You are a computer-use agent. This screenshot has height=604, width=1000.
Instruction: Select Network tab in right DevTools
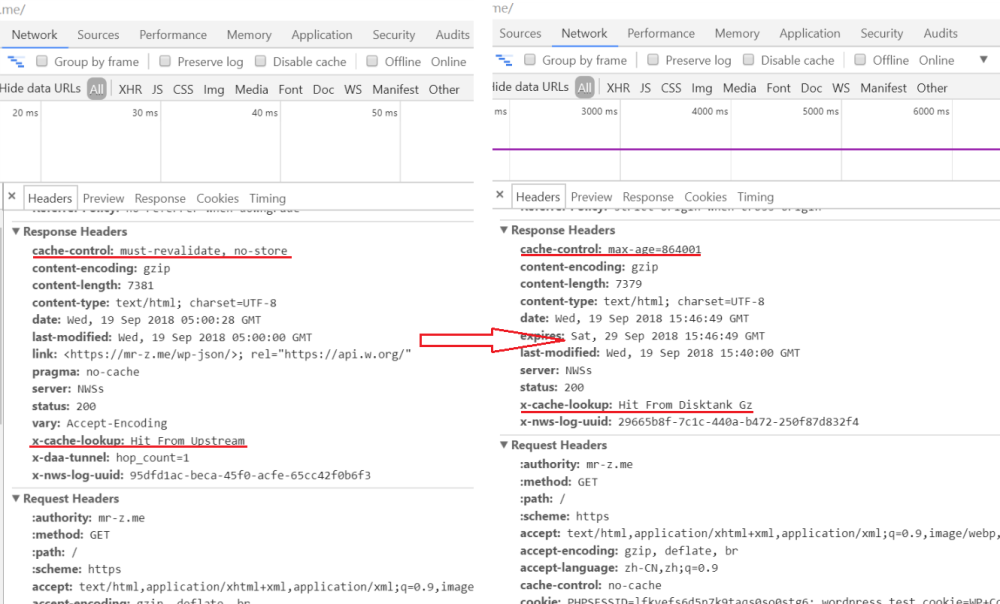(584, 34)
